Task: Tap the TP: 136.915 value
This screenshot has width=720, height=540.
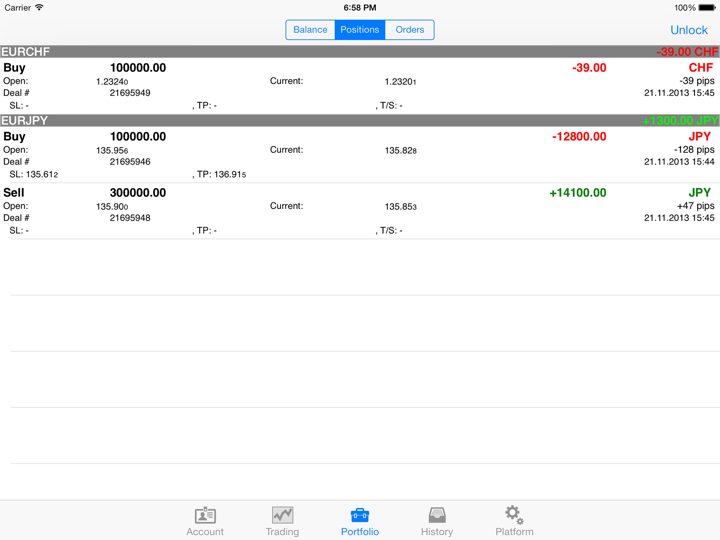Action: (221, 174)
